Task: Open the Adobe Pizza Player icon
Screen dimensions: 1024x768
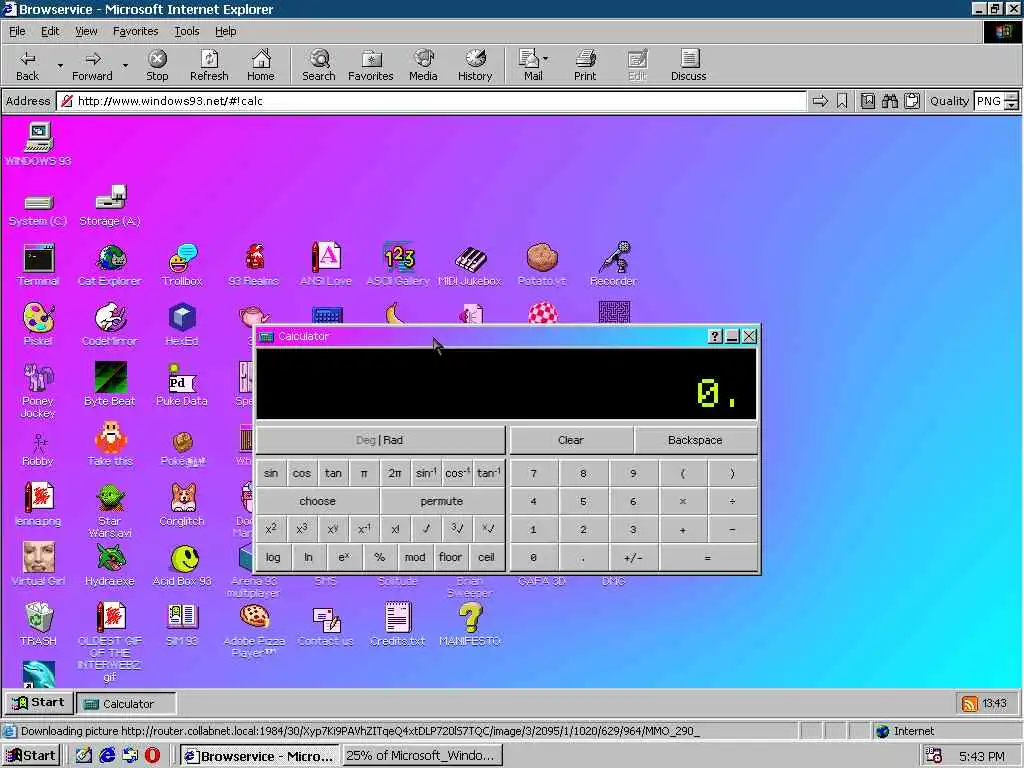Action: [254, 630]
